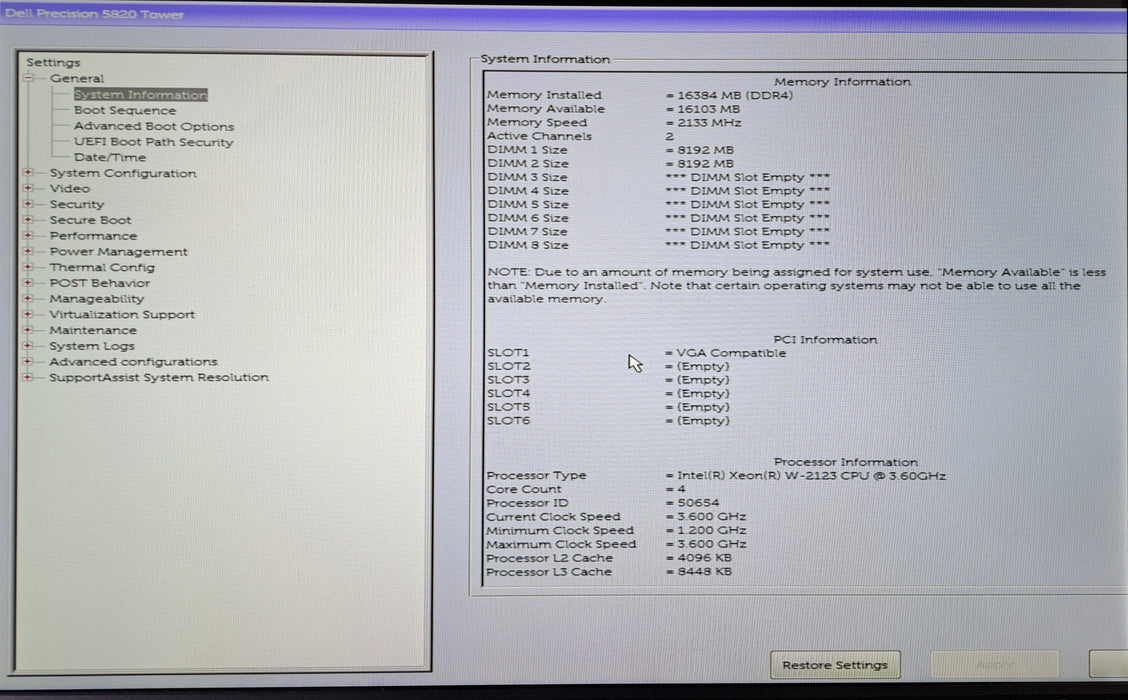Expand the Virtualization Support node

tap(28, 314)
